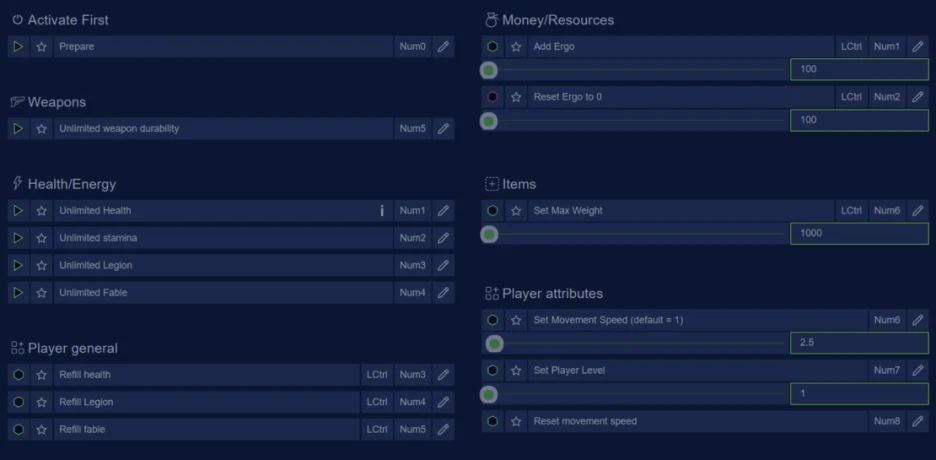This screenshot has height=460, width=936.
Task: Favorite the Set Player Level cheat
Action: [516, 370]
